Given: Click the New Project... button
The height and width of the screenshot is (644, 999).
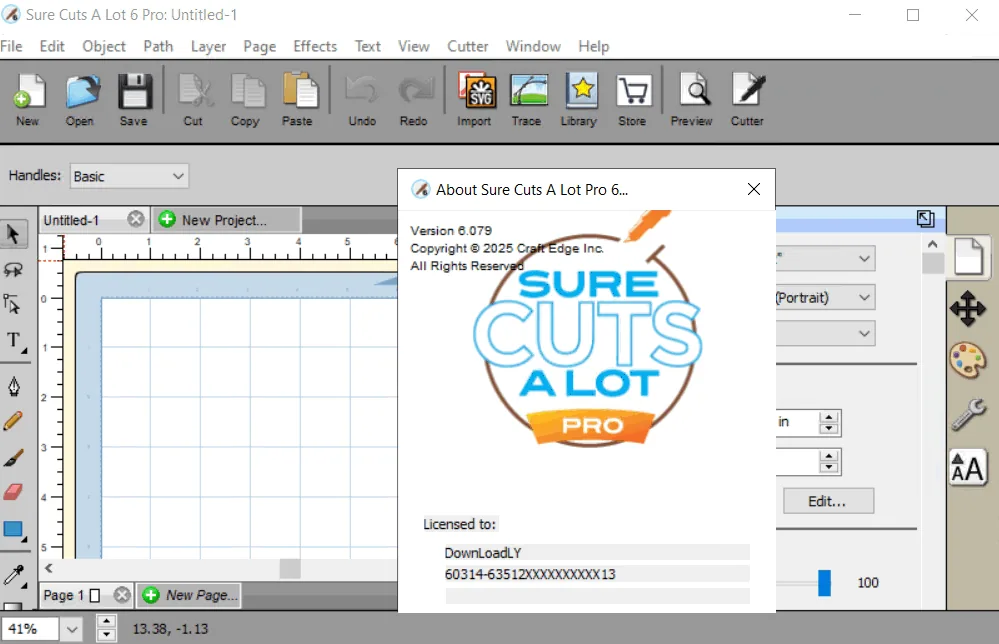Looking at the screenshot, I should tap(225, 220).
